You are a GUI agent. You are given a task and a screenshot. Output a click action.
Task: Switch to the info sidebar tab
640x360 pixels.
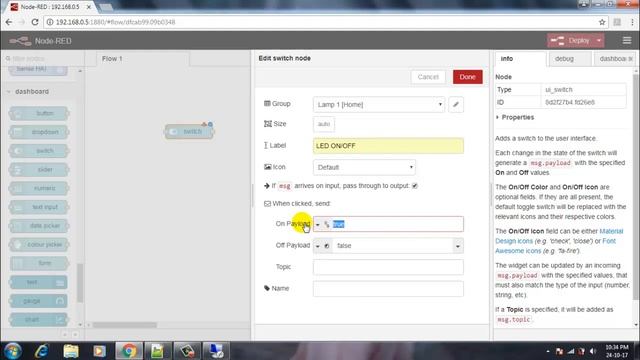(520, 59)
